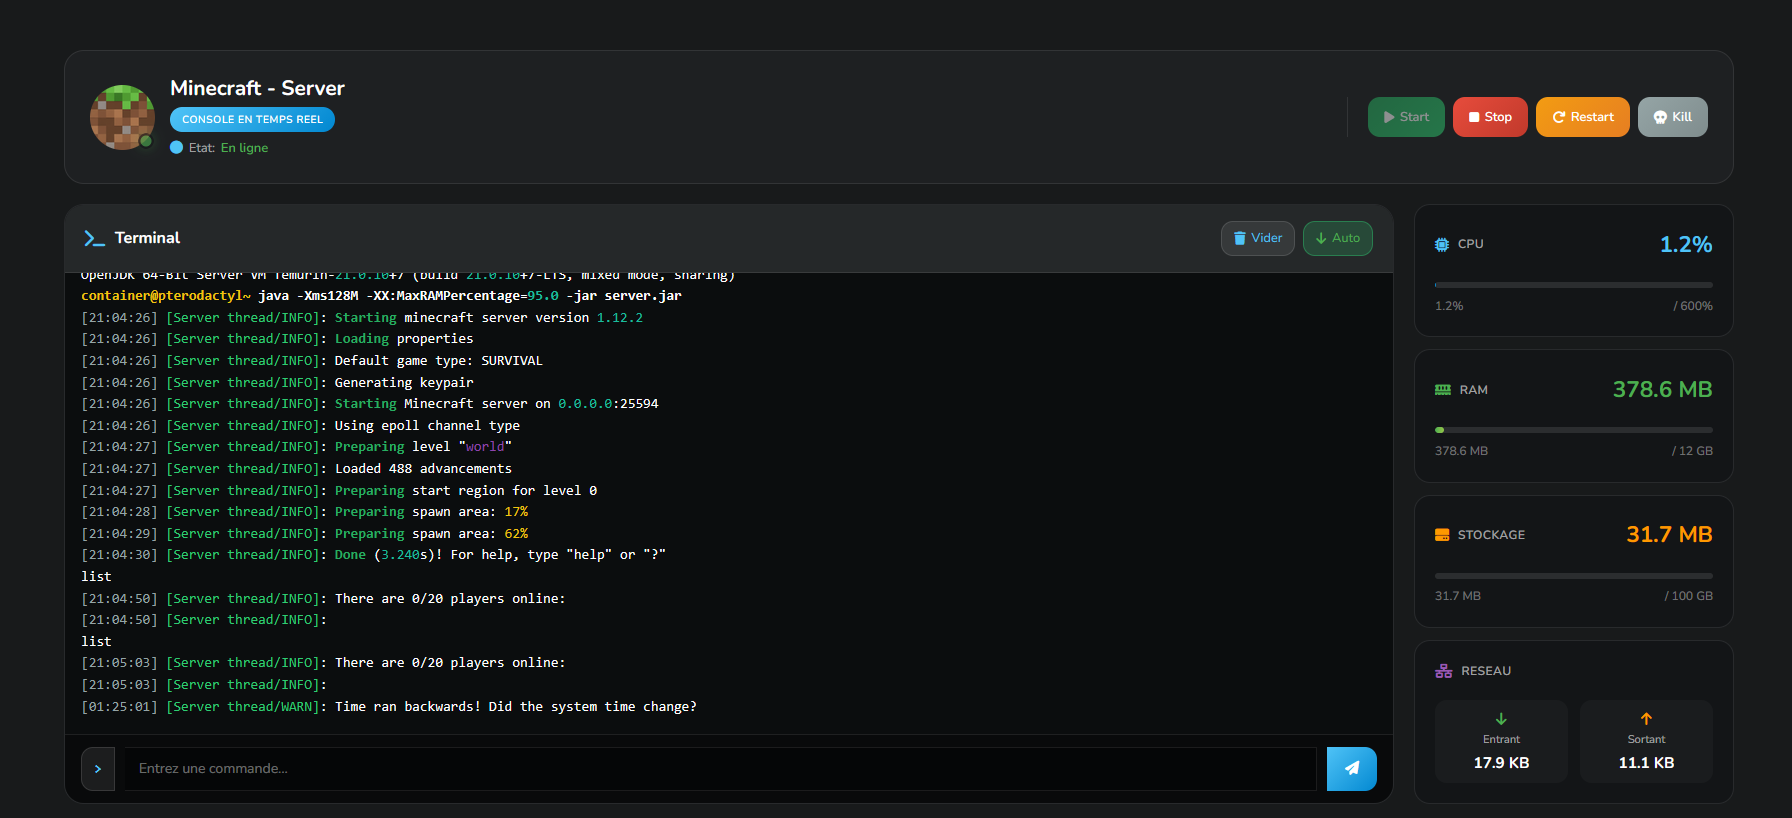Click the 'Using epoll channel type' log line

click(300, 426)
